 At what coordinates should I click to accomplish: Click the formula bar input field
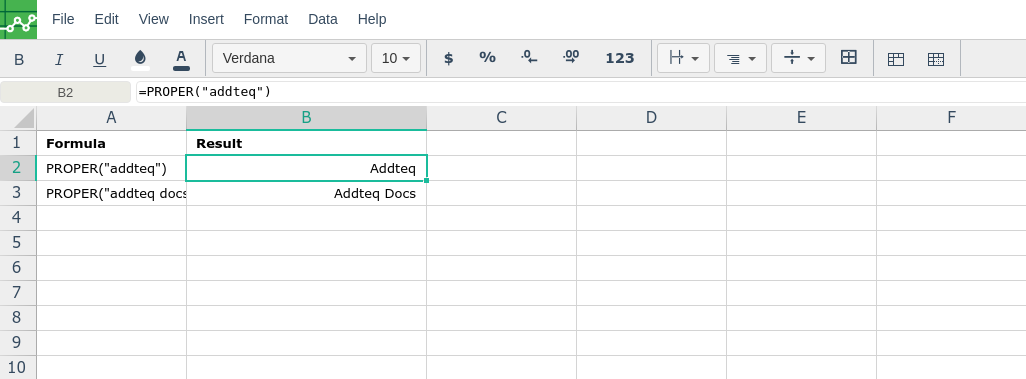pyautogui.click(x=580, y=92)
